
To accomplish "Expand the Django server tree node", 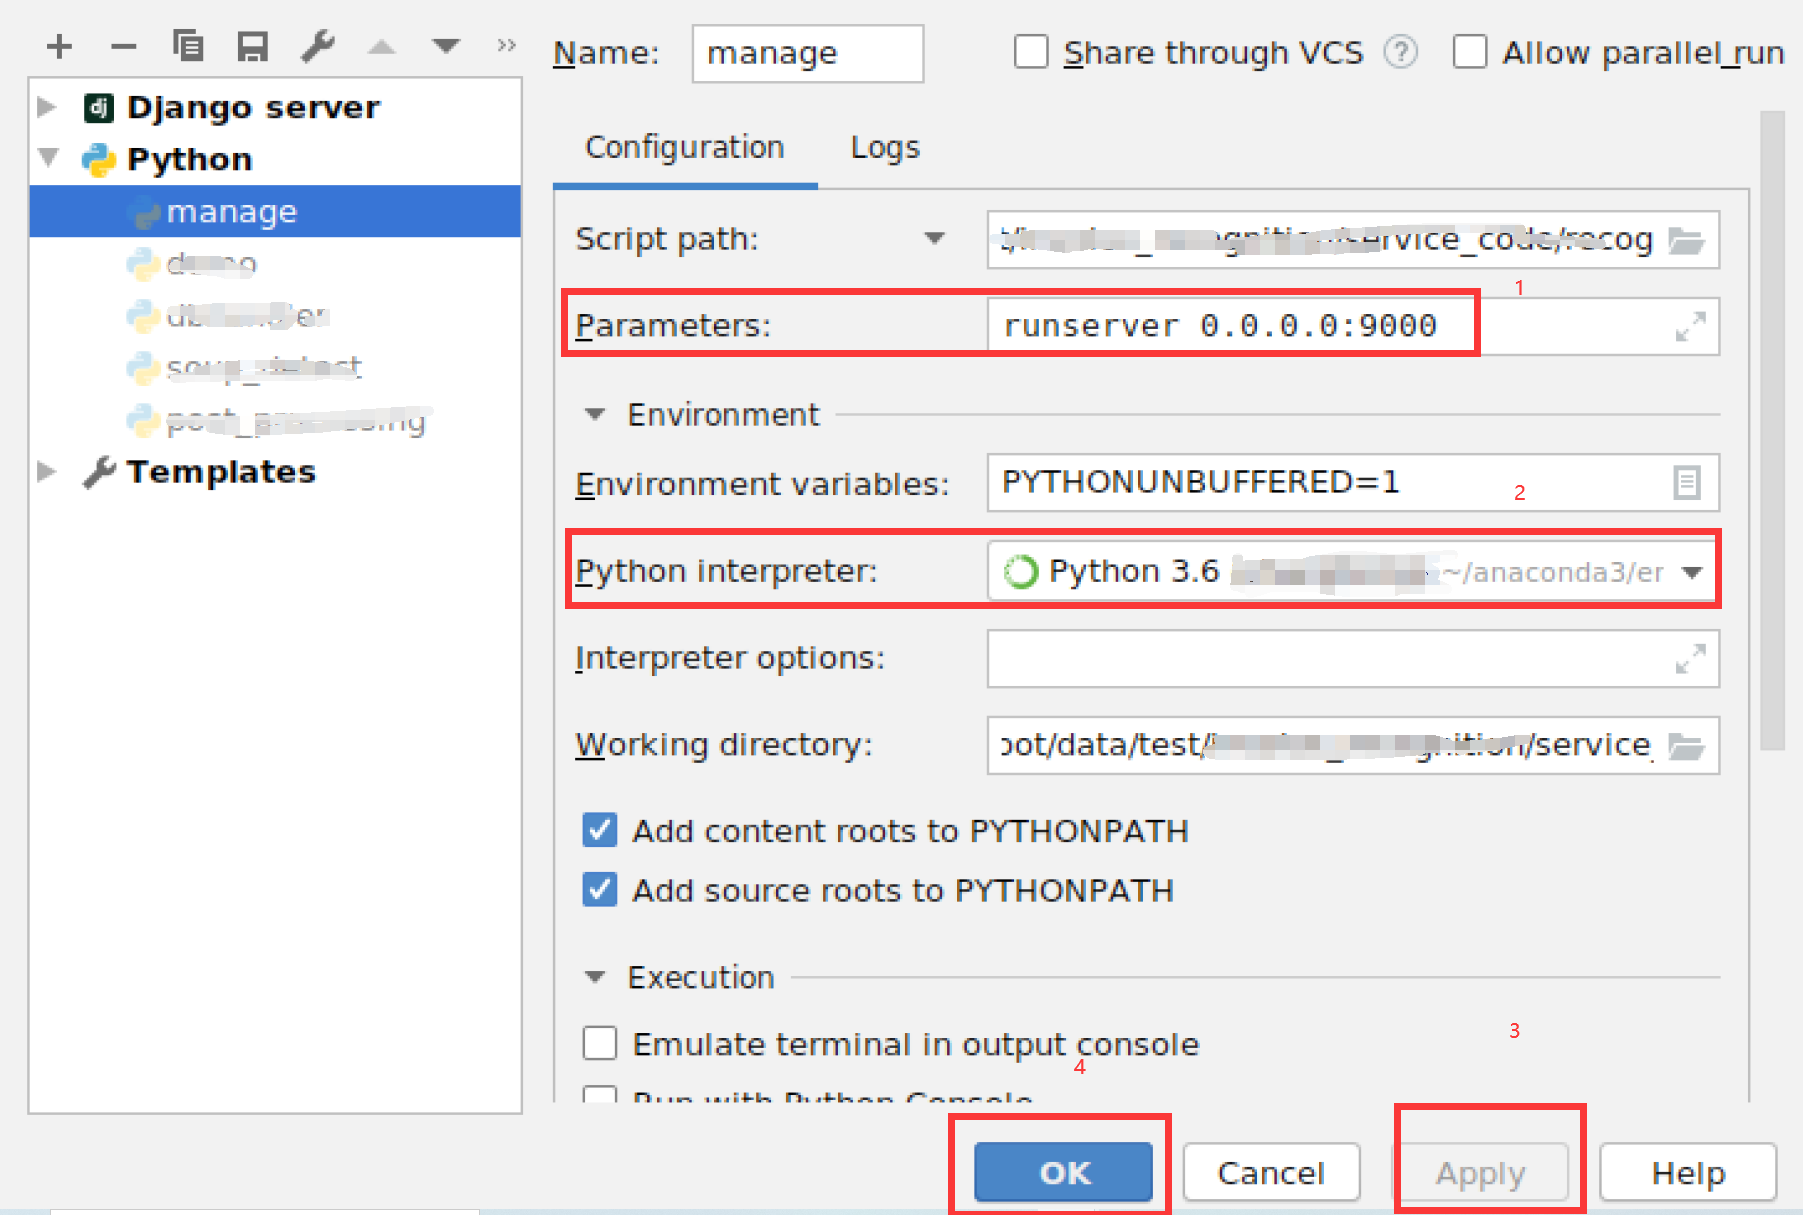I will 46,107.
